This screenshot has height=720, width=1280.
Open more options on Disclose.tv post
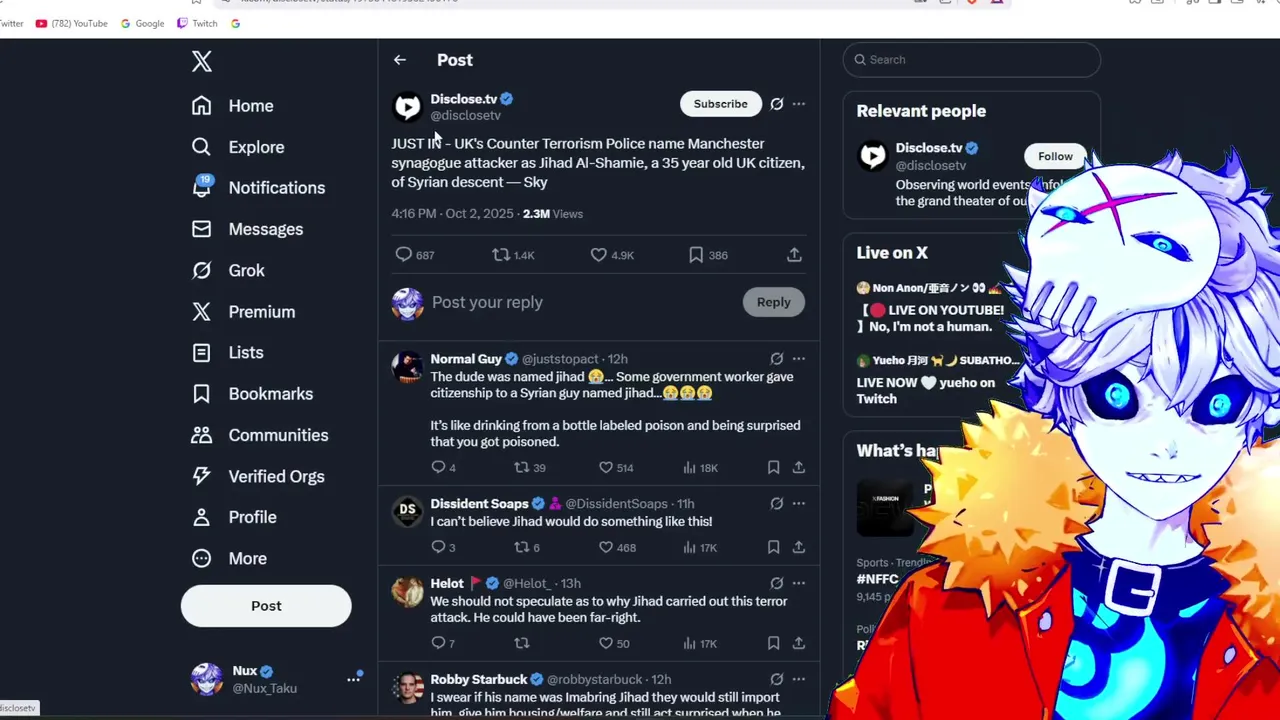pyautogui.click(x=799, y=104)
